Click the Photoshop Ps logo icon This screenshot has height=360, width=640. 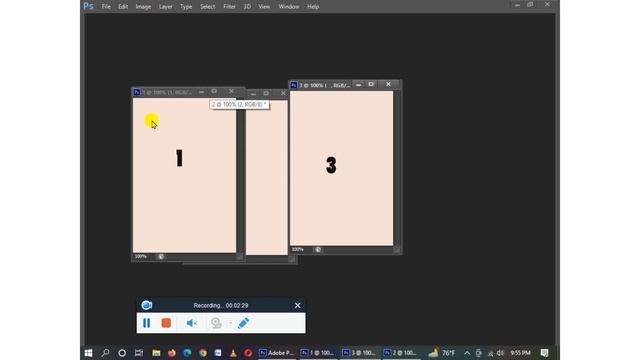88,6
